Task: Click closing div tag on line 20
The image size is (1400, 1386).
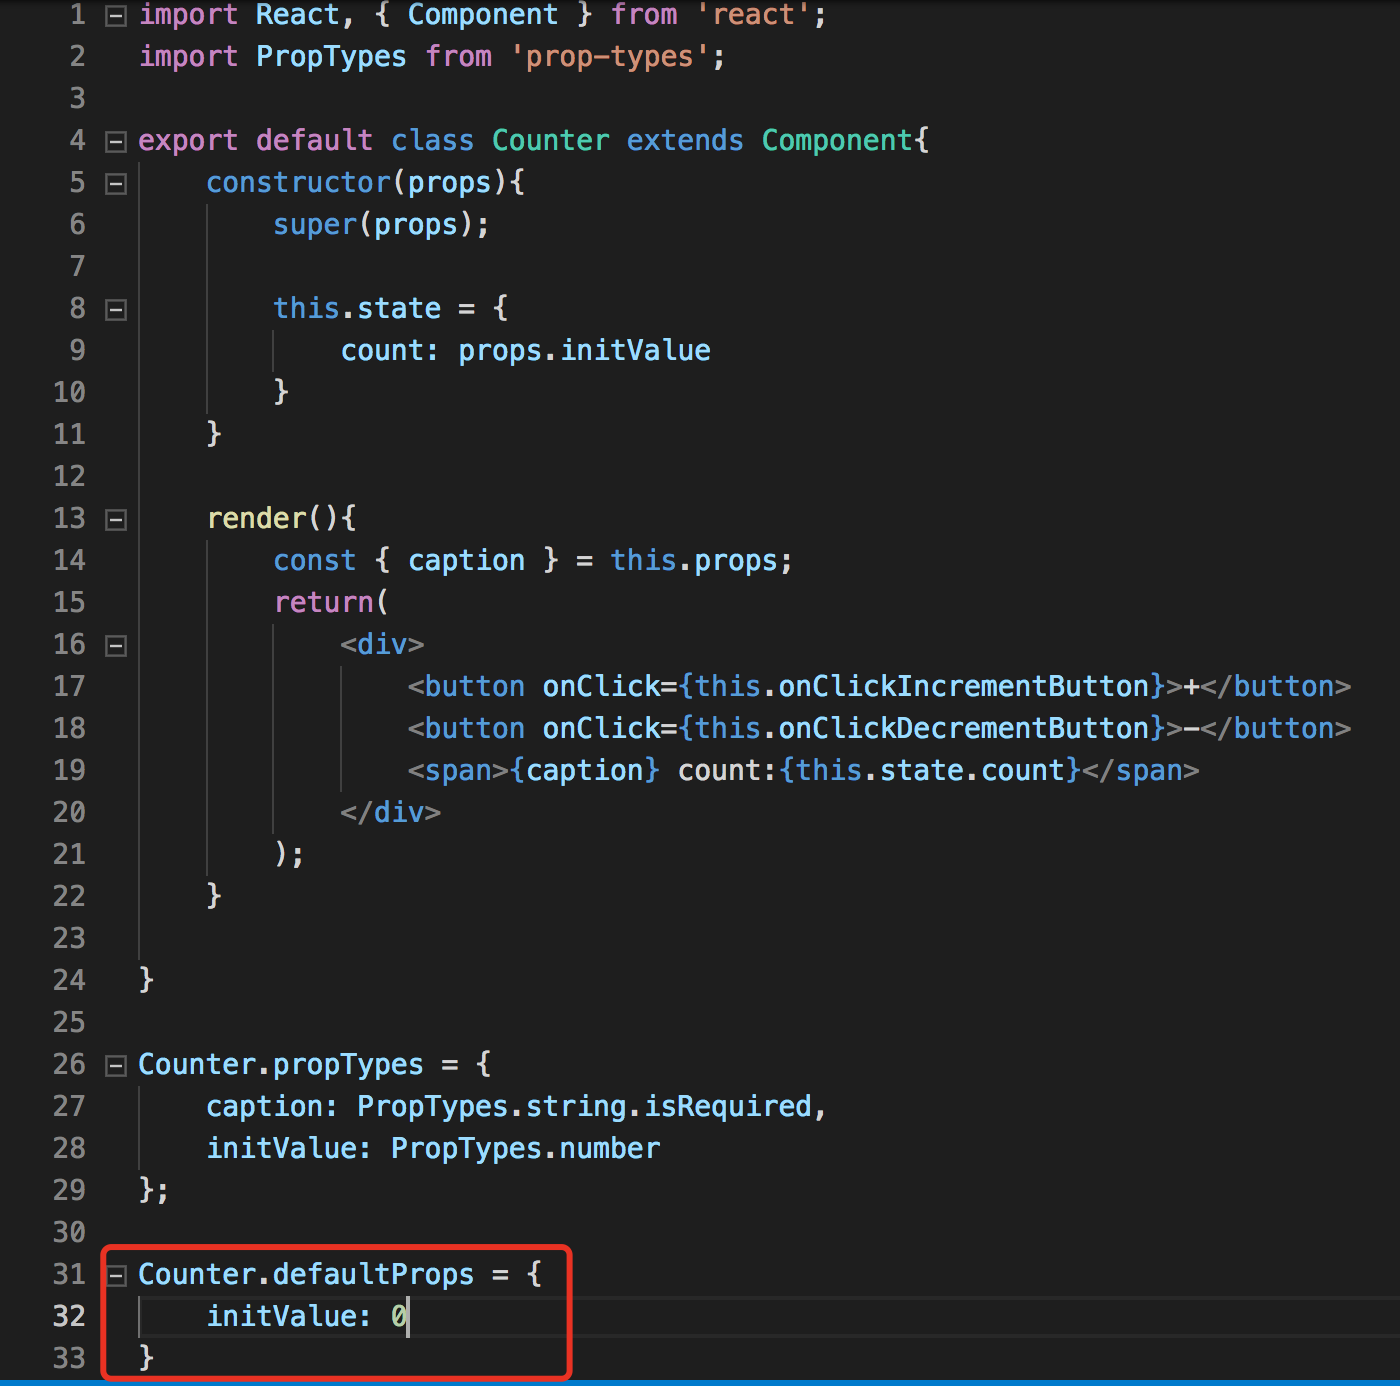Action: (390, 812)
